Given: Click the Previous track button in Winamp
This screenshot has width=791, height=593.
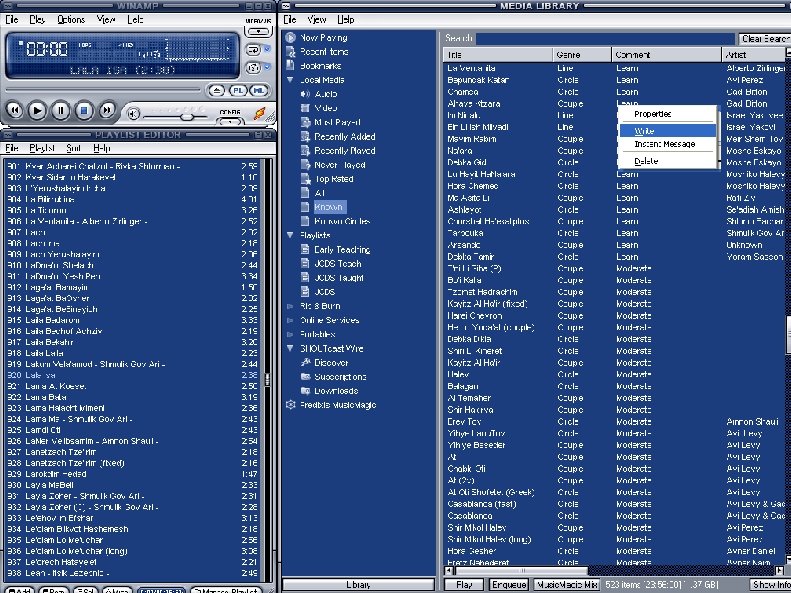Looking at the screenshot, I should (x=14, y=110).
